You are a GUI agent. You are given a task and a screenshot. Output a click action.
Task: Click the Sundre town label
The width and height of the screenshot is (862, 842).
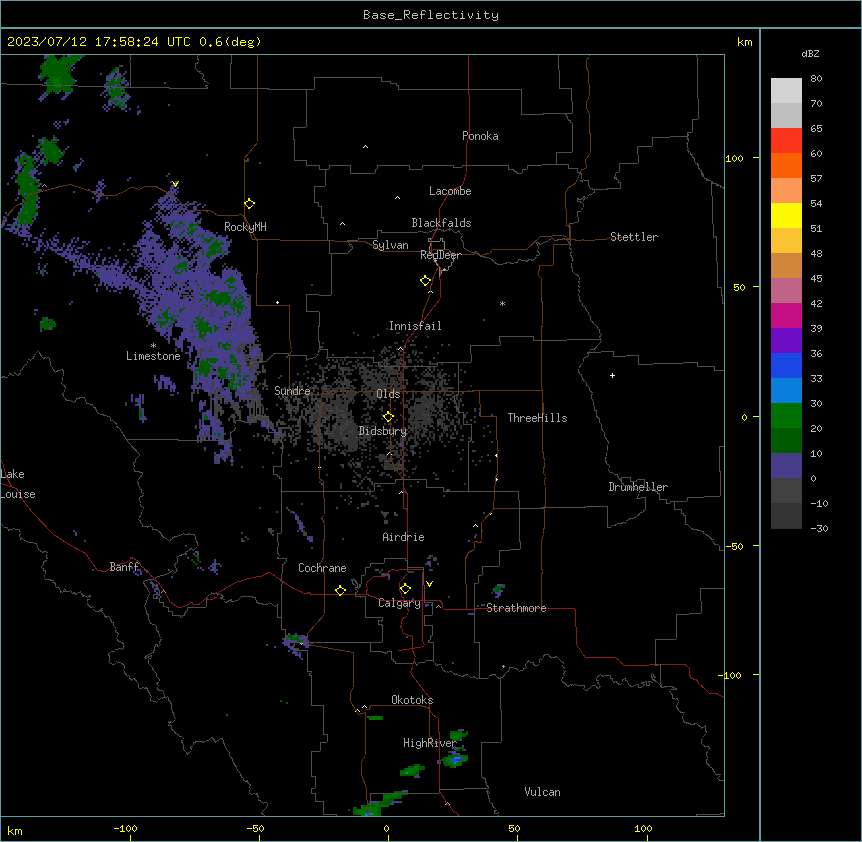click(x=292, y=391)
